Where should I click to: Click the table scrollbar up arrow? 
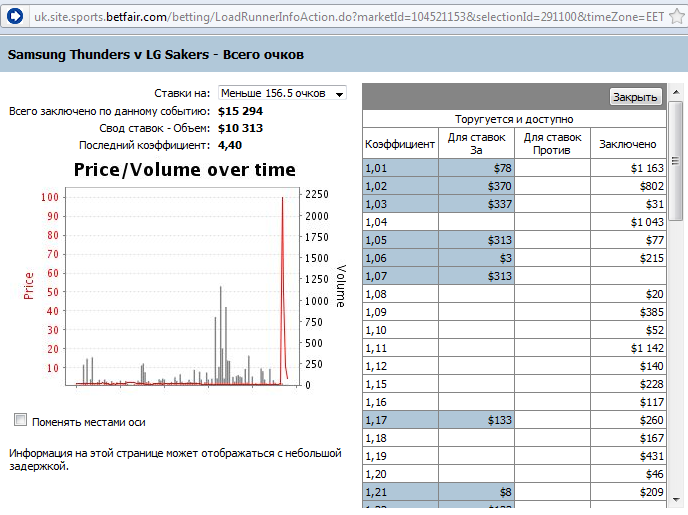pyautogui.click(x=676, y=92)
